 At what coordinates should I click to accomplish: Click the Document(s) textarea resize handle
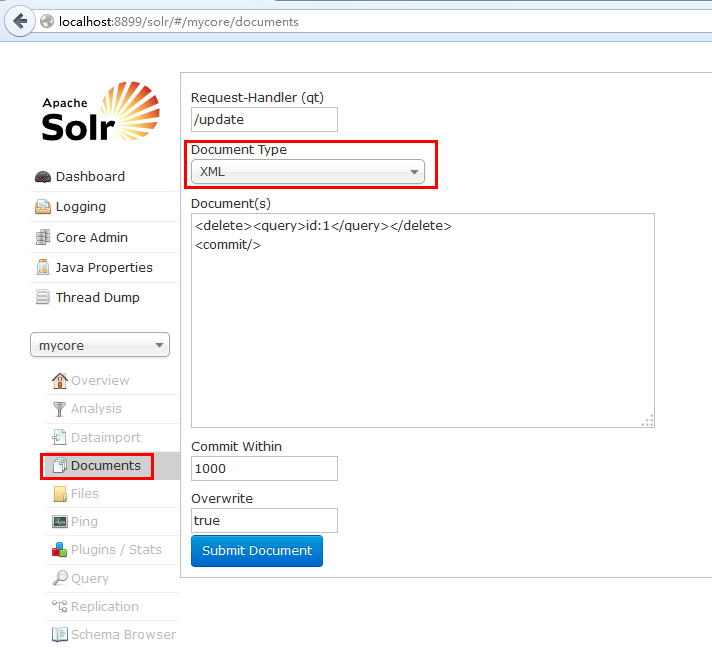(x=648, y=421)
